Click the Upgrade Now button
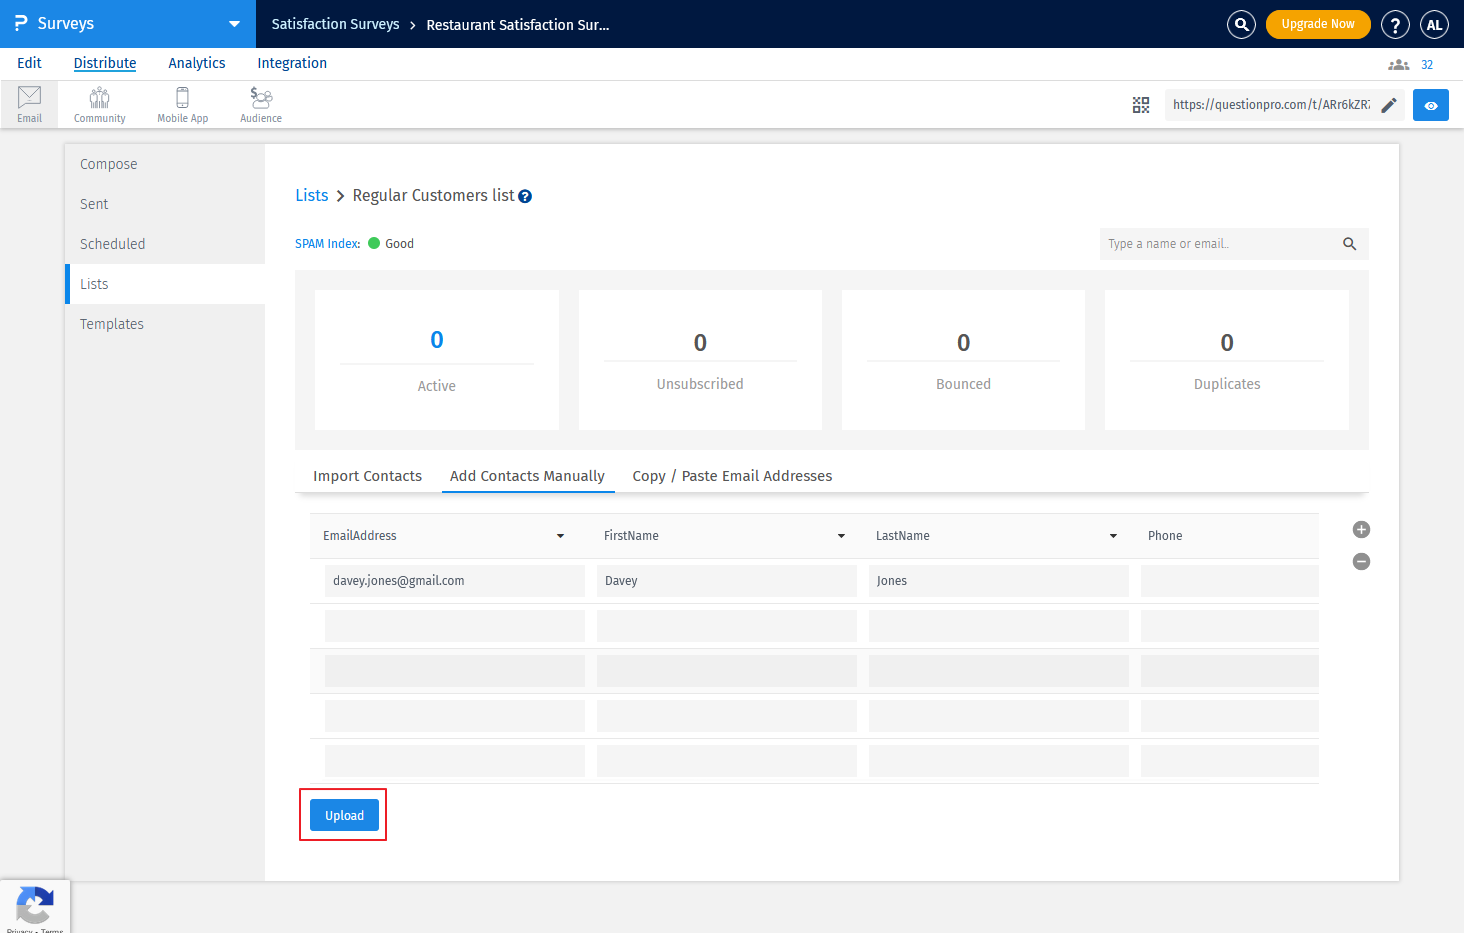The width and height of the screenshot is (1464, 933). pos(1317,24)
